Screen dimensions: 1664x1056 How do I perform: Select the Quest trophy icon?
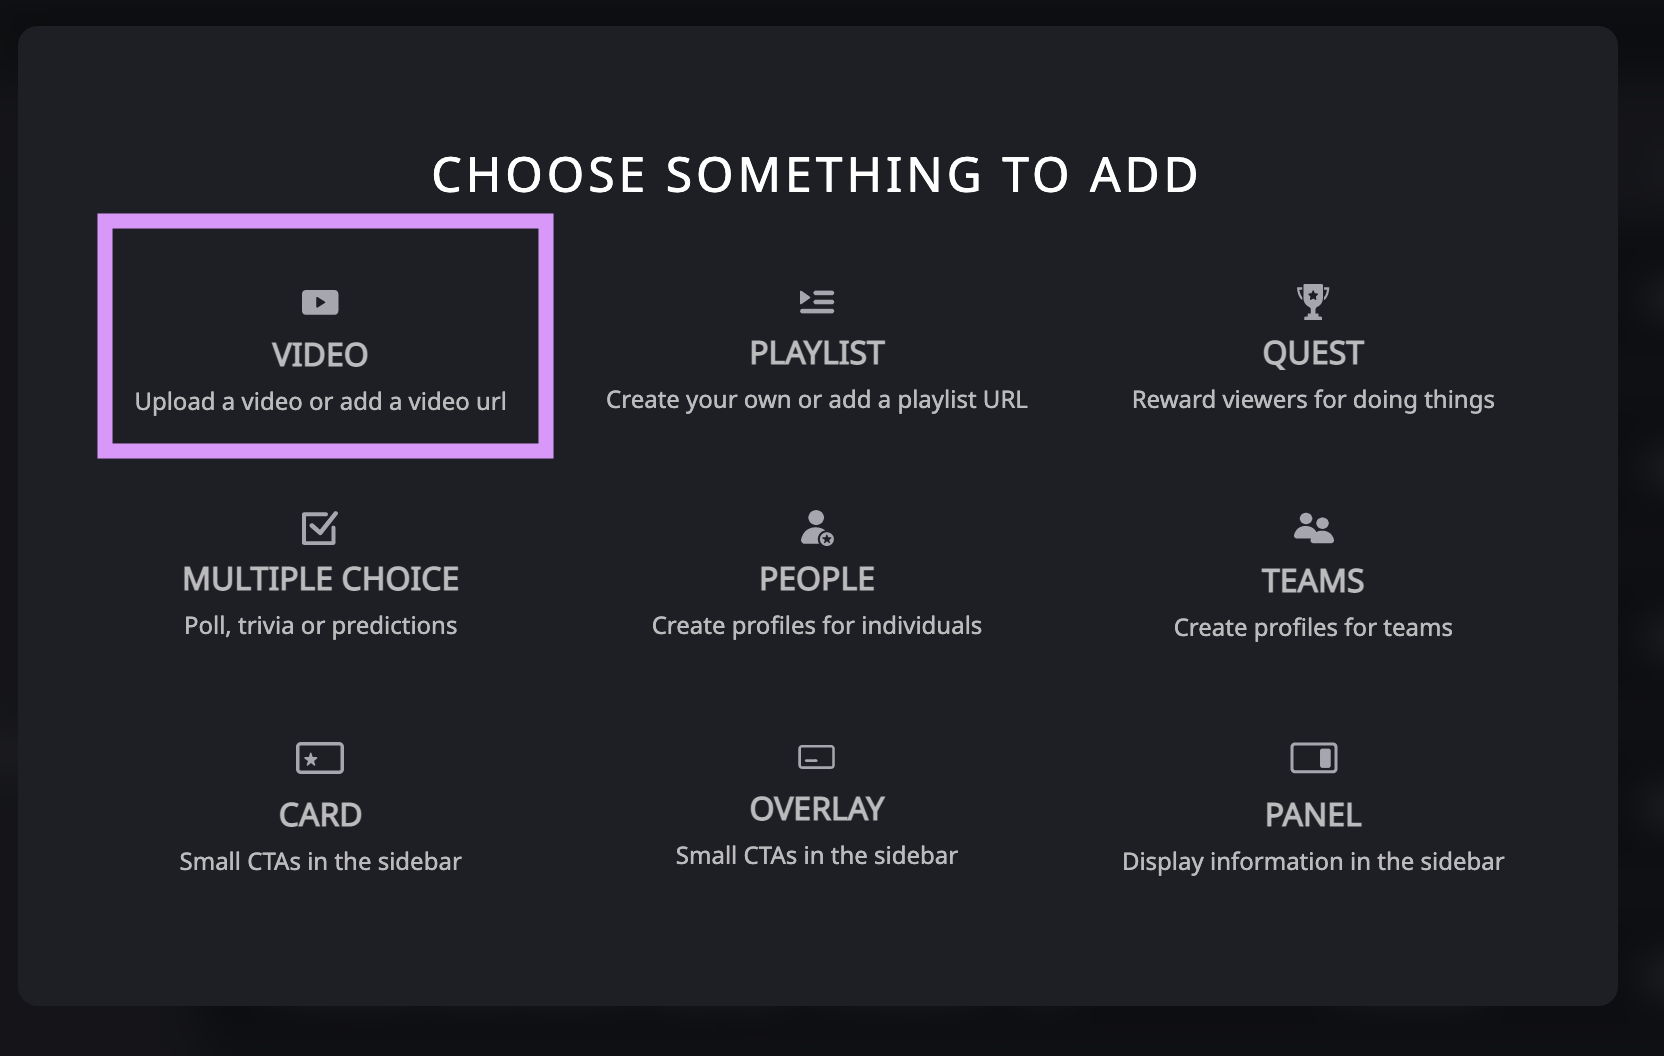click(x=1313, y=301)
